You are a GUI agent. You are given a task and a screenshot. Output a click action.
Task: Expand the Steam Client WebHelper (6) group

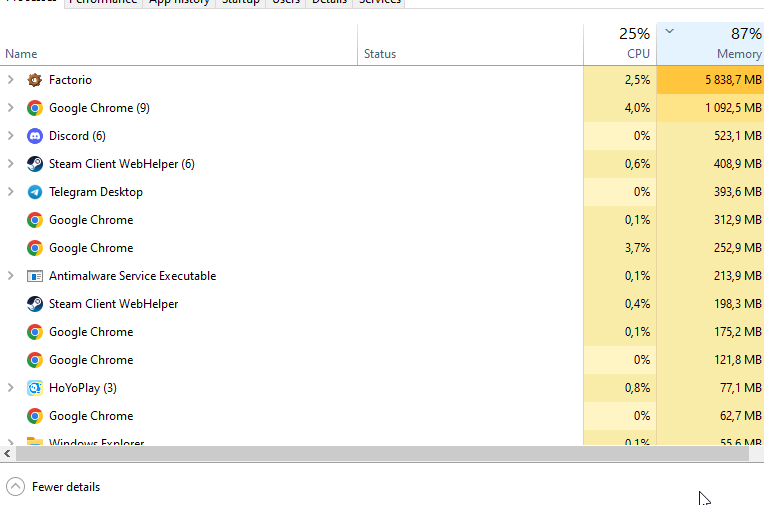[10, 164]
